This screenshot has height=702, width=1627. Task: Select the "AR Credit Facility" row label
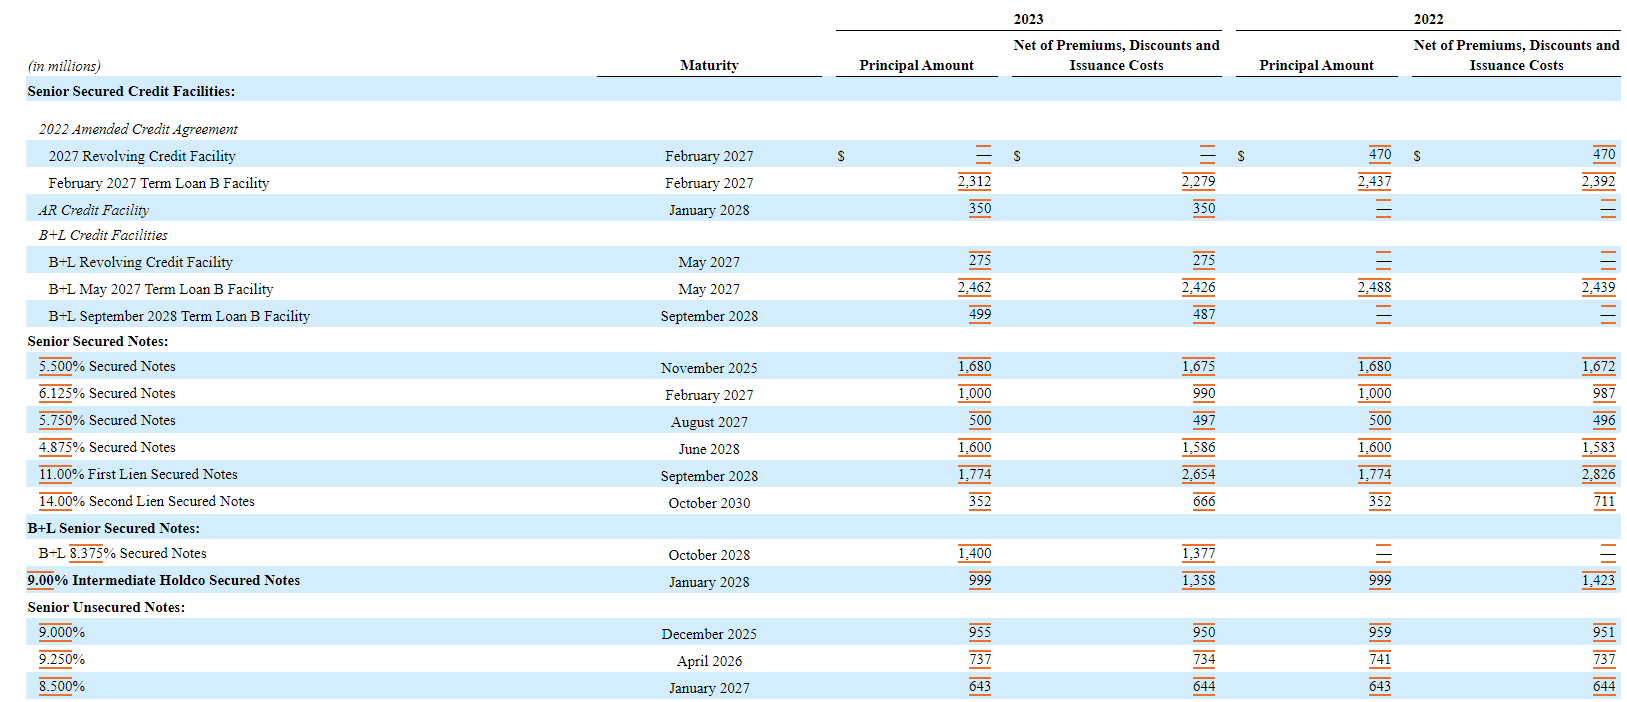click(x=93, y=210)
